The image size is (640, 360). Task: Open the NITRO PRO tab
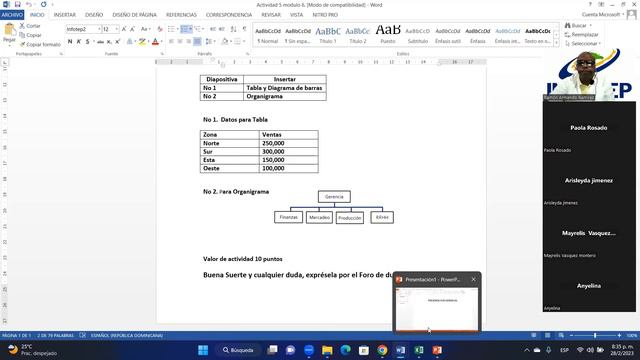325,15
